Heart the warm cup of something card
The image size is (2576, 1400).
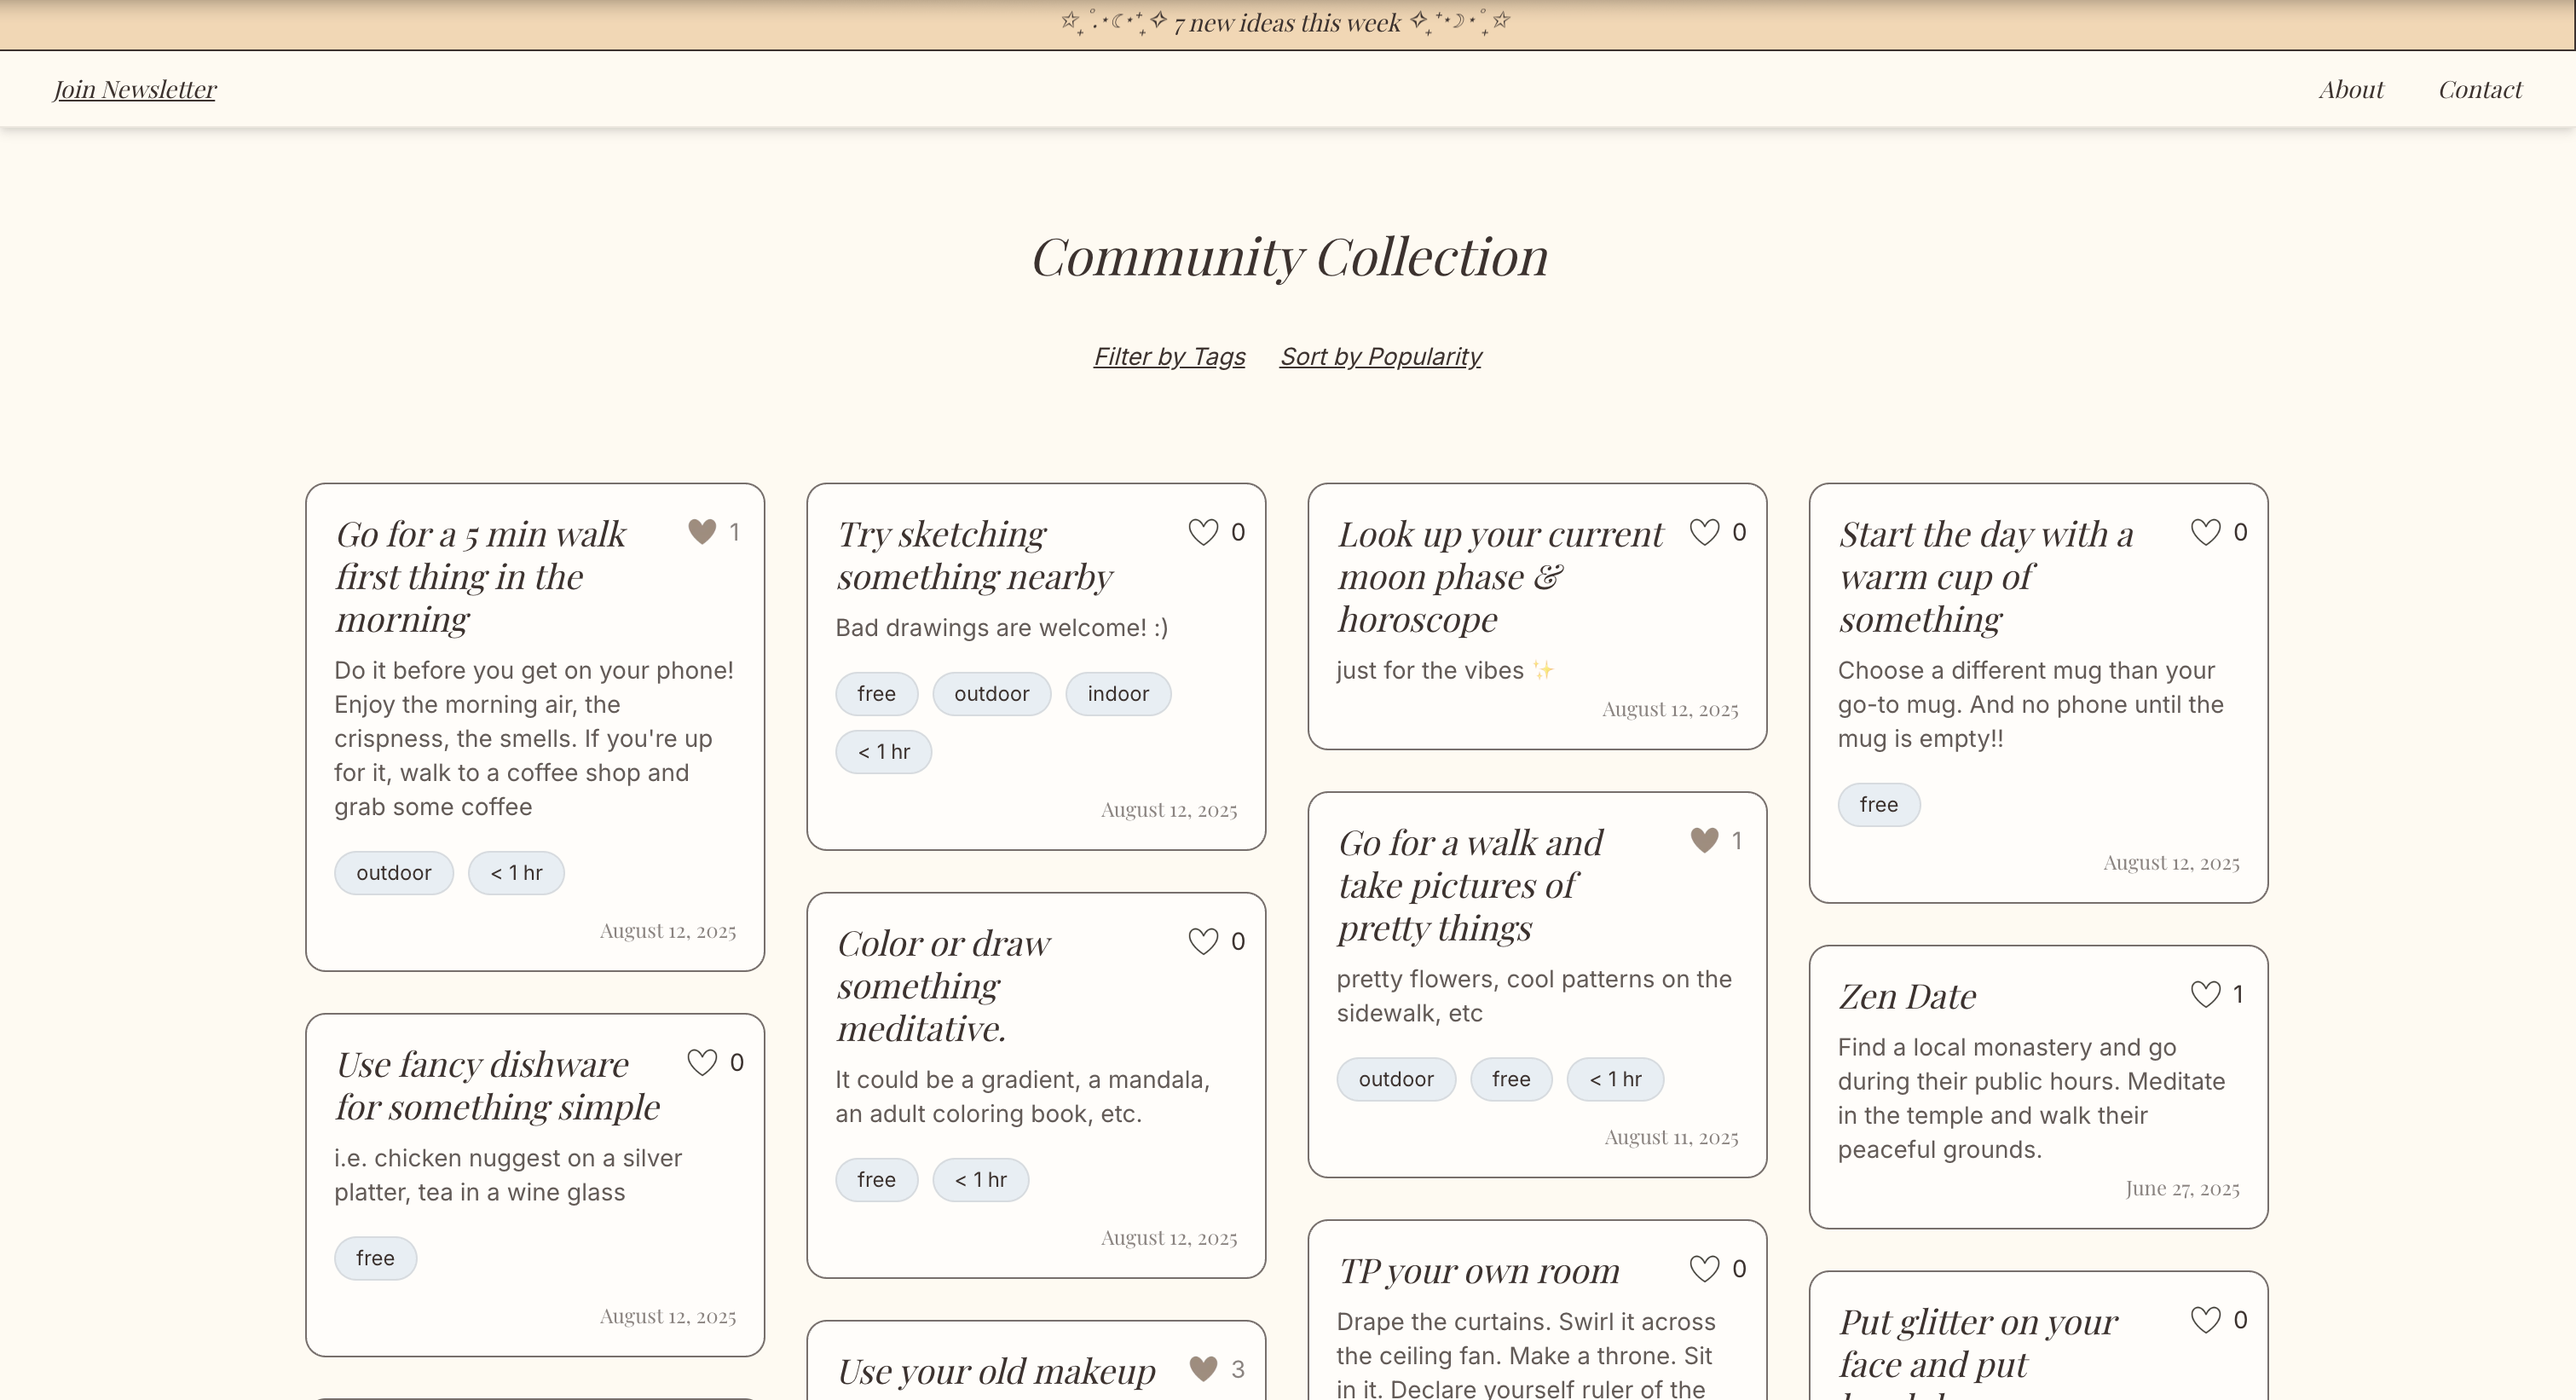coord(2205,532)
